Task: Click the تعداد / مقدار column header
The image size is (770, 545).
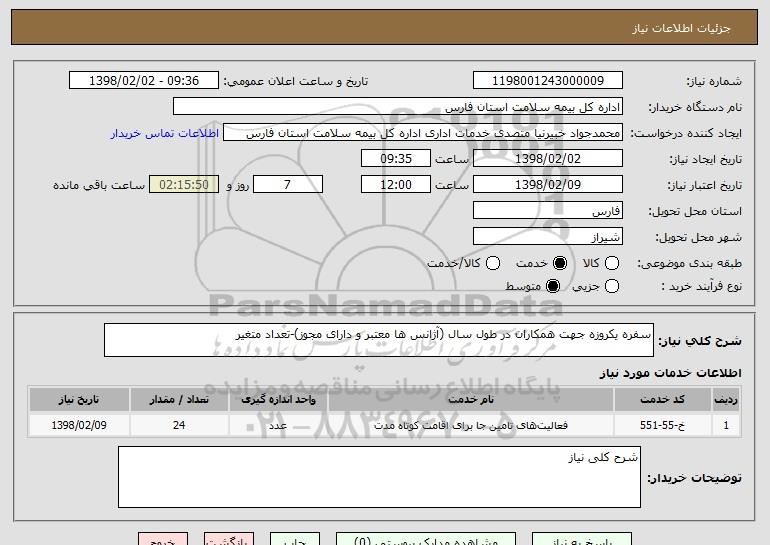Action: pyautogui.click(x=179, y=400)
